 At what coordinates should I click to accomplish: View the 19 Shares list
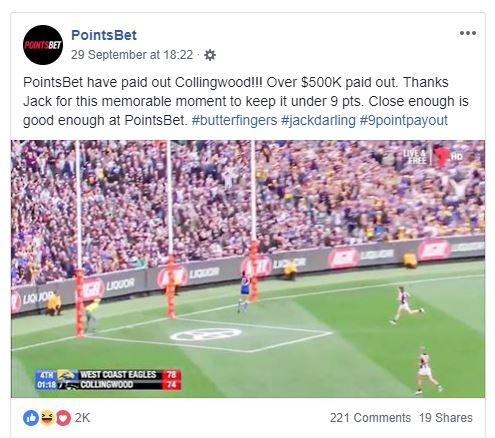coord(446,418)
